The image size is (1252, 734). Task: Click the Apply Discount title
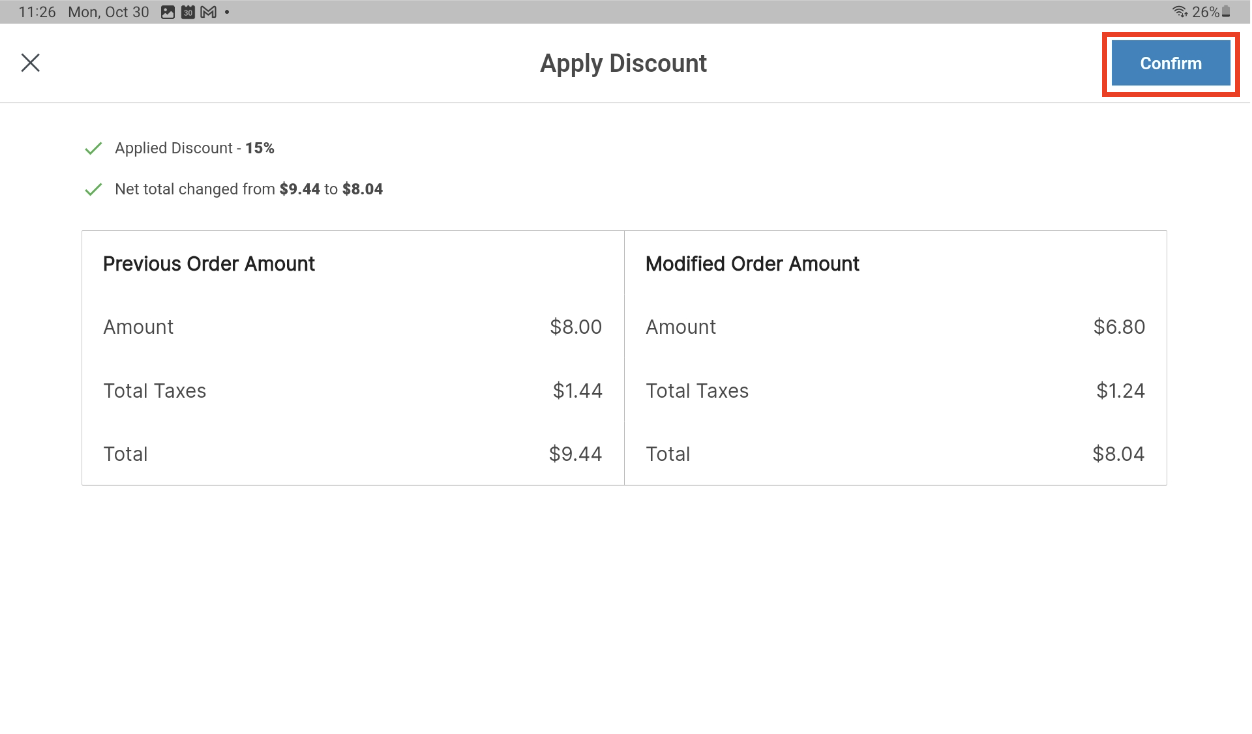(x=623, y=63)
